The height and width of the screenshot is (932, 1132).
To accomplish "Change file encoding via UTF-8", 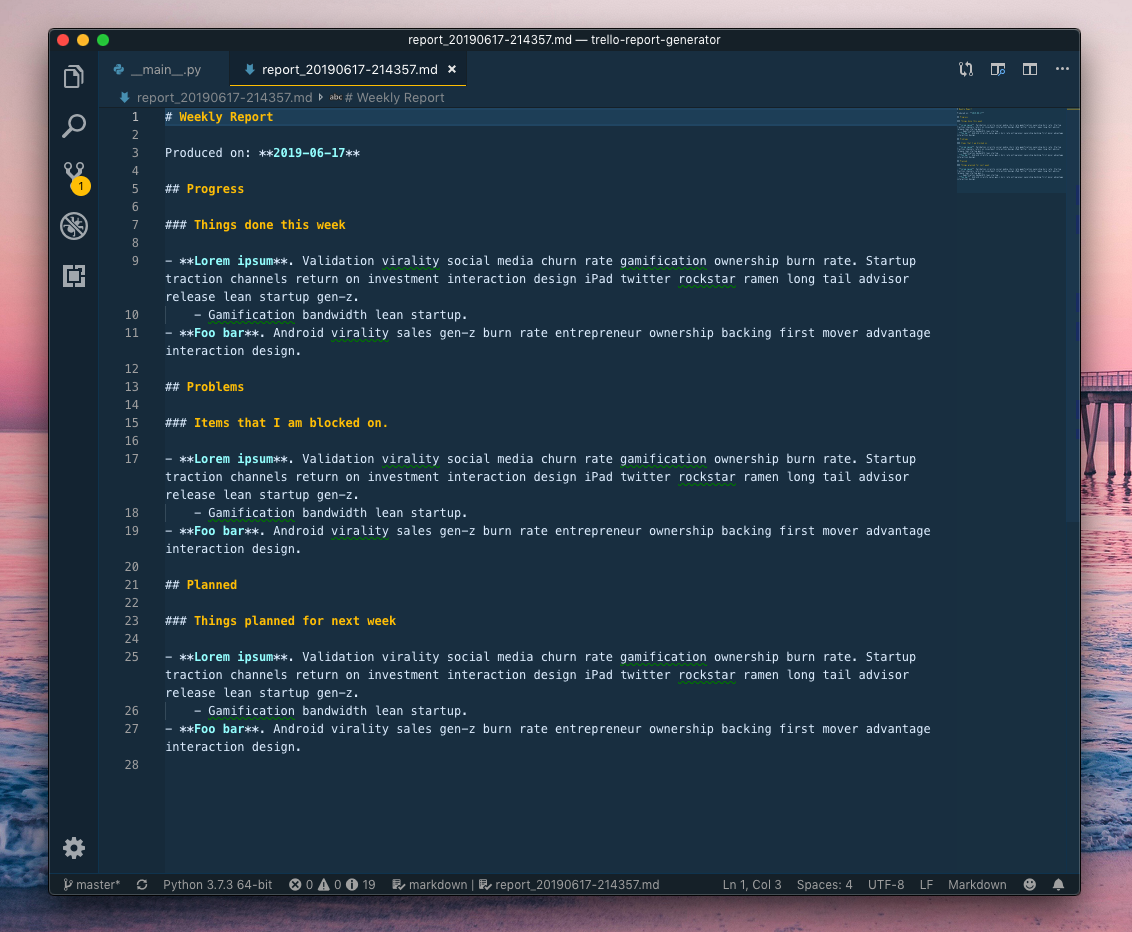I will click(x=886, y=884).
